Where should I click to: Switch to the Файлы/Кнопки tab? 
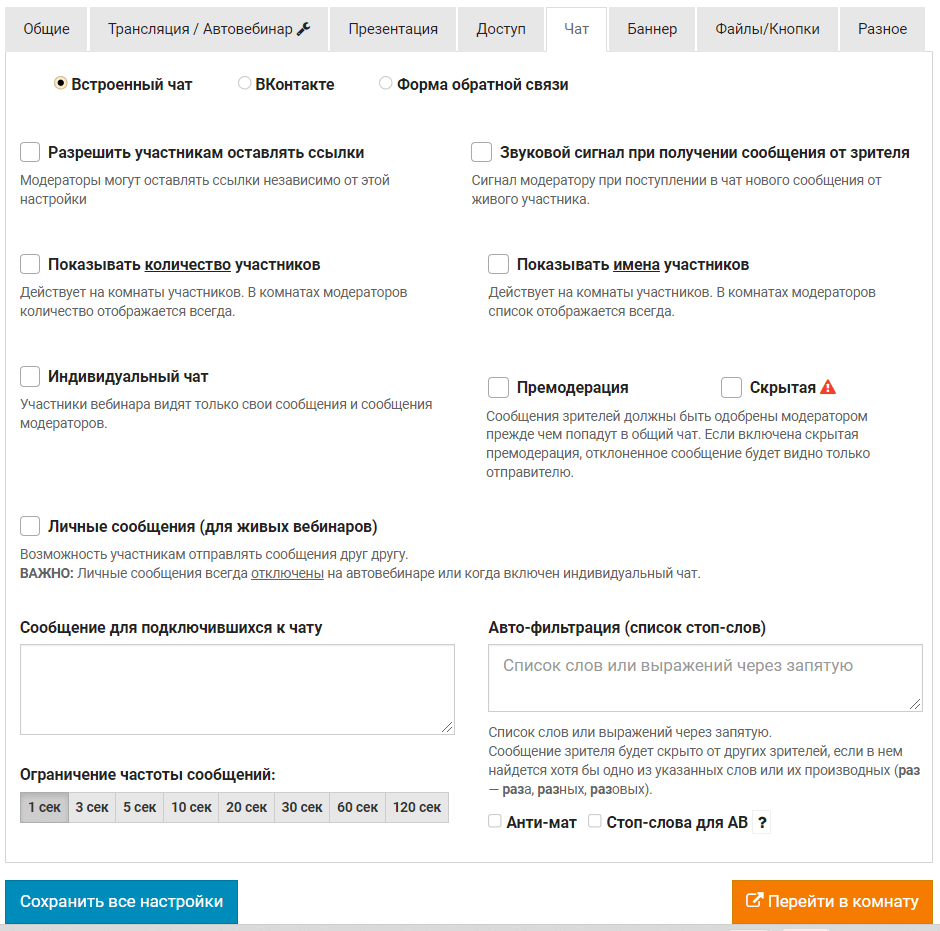coord(767,29)
